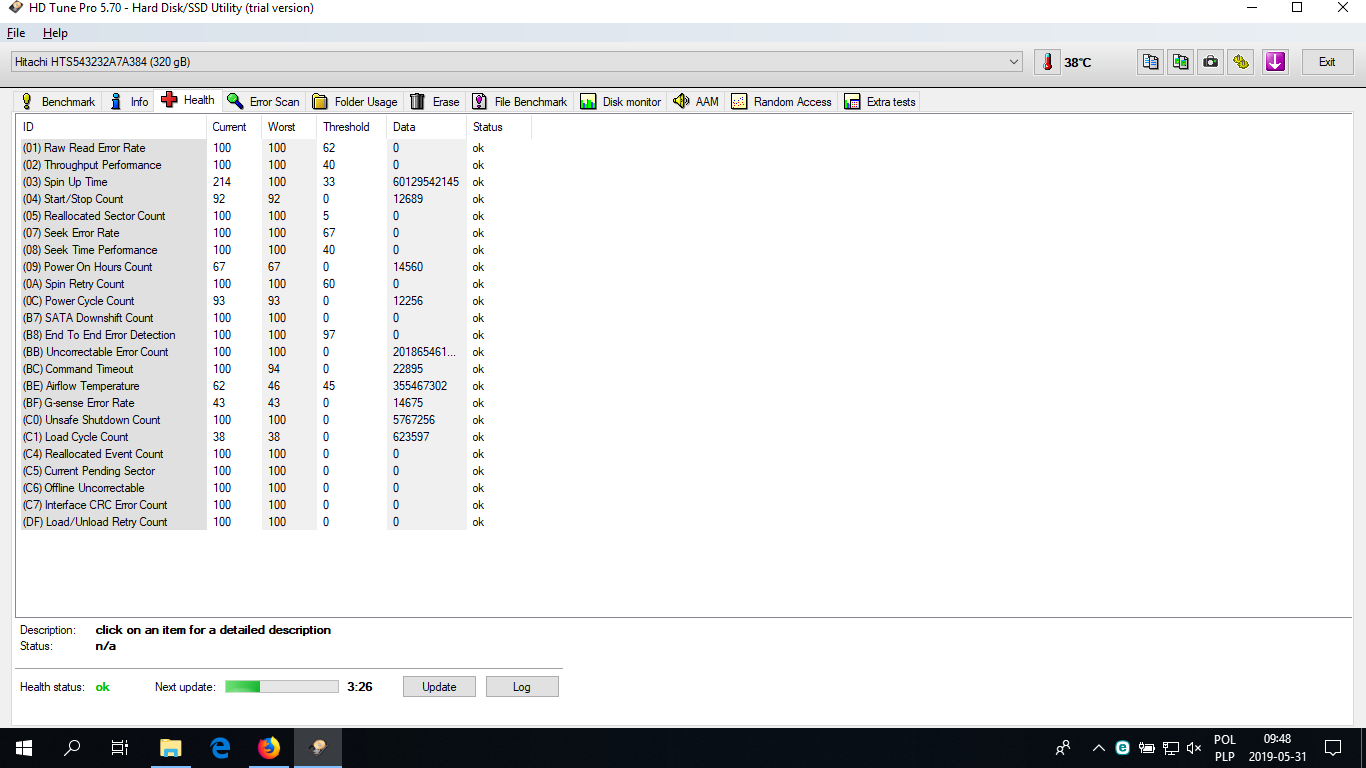The height and width of the screenshot is (768, 1366).
Task: Select Unsafe Shutdown Count row
Action: coord(275,420)
